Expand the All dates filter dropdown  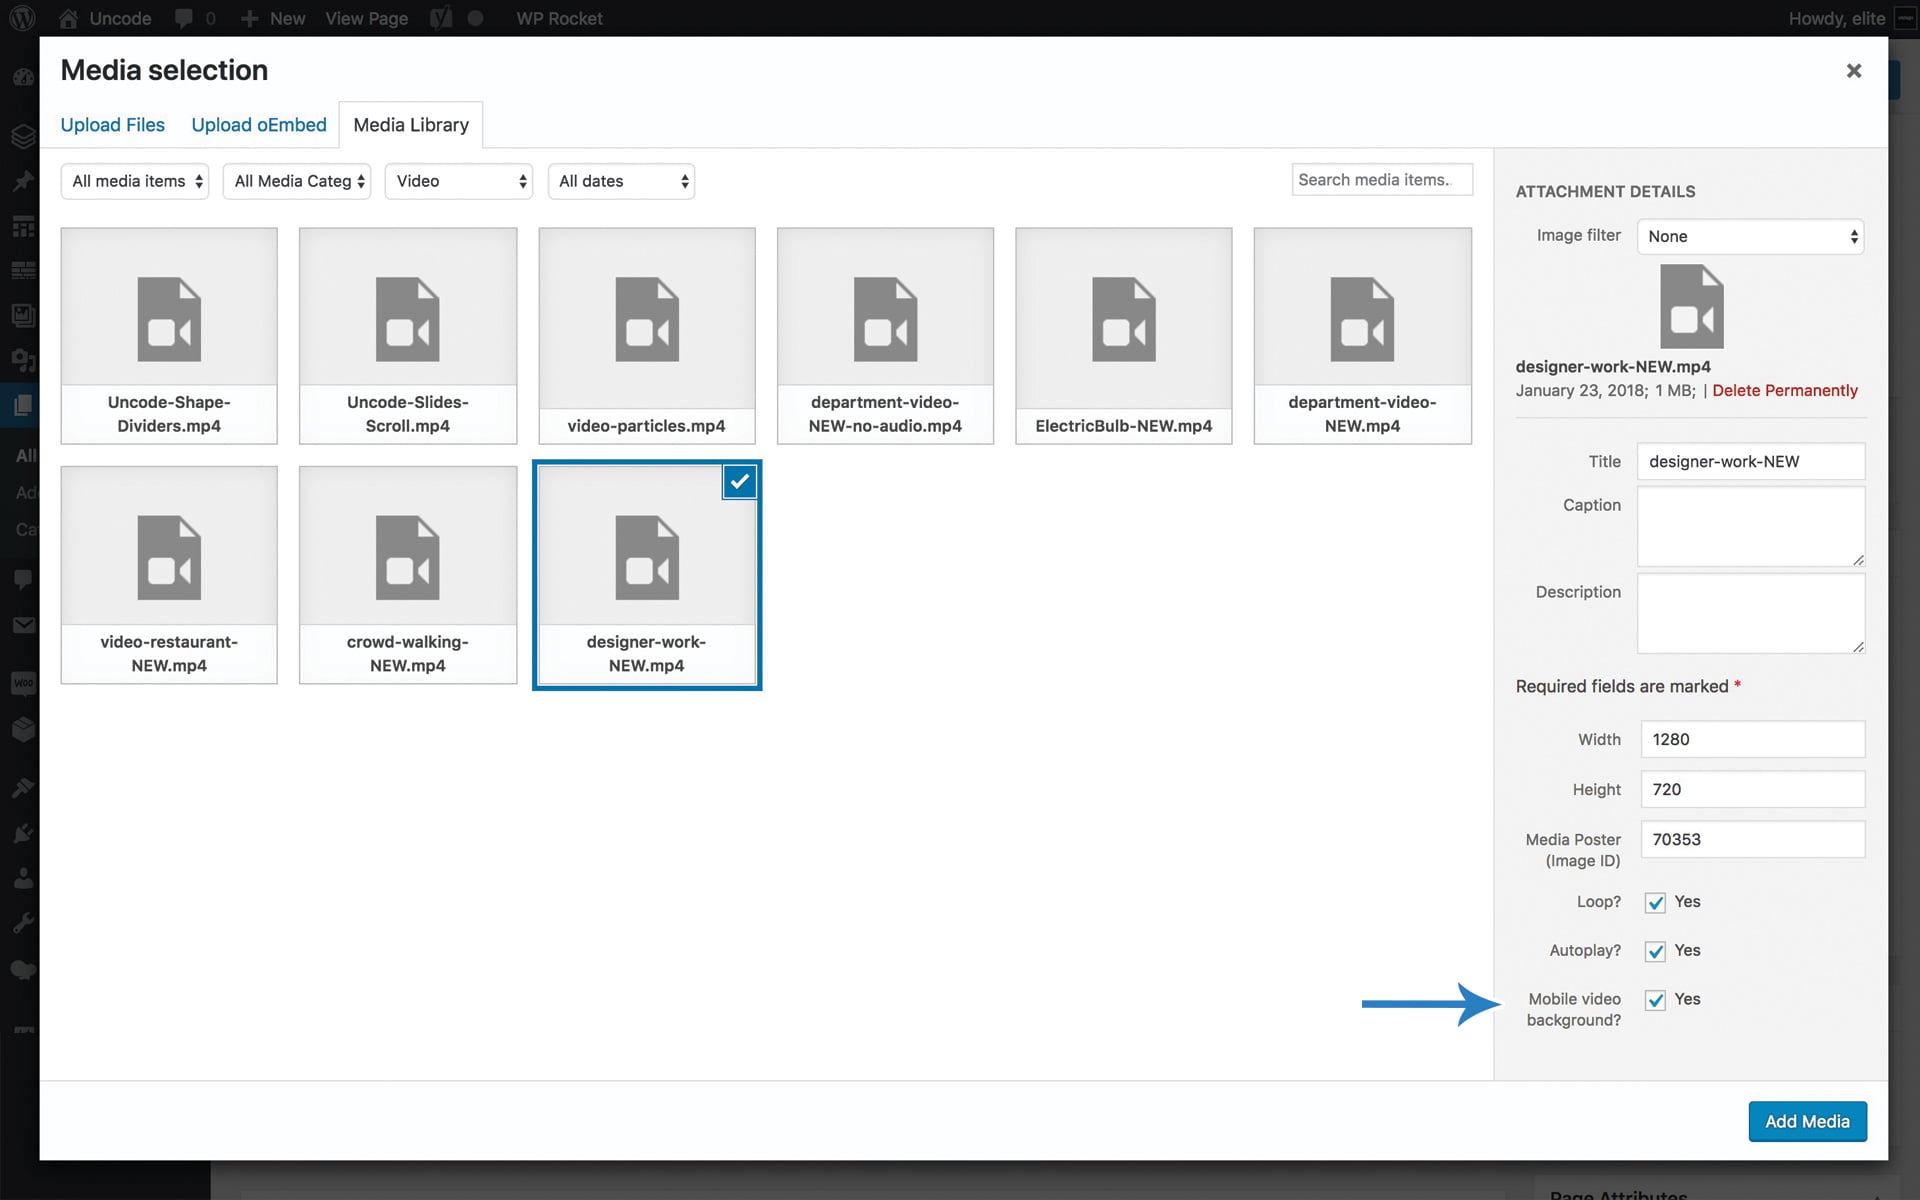pos(621,181)
